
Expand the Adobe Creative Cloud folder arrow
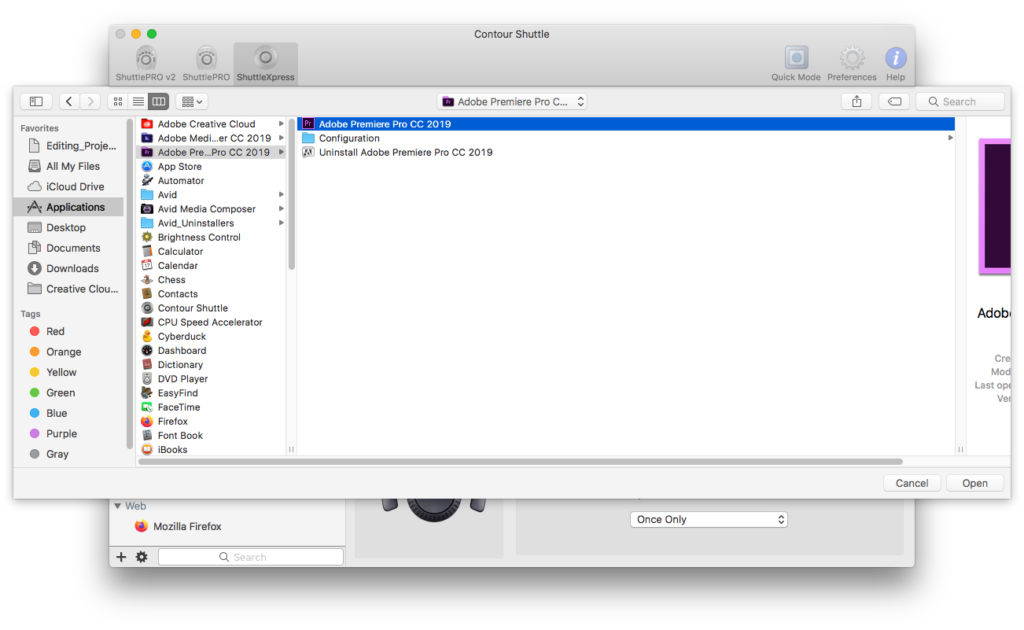point(281,123)
